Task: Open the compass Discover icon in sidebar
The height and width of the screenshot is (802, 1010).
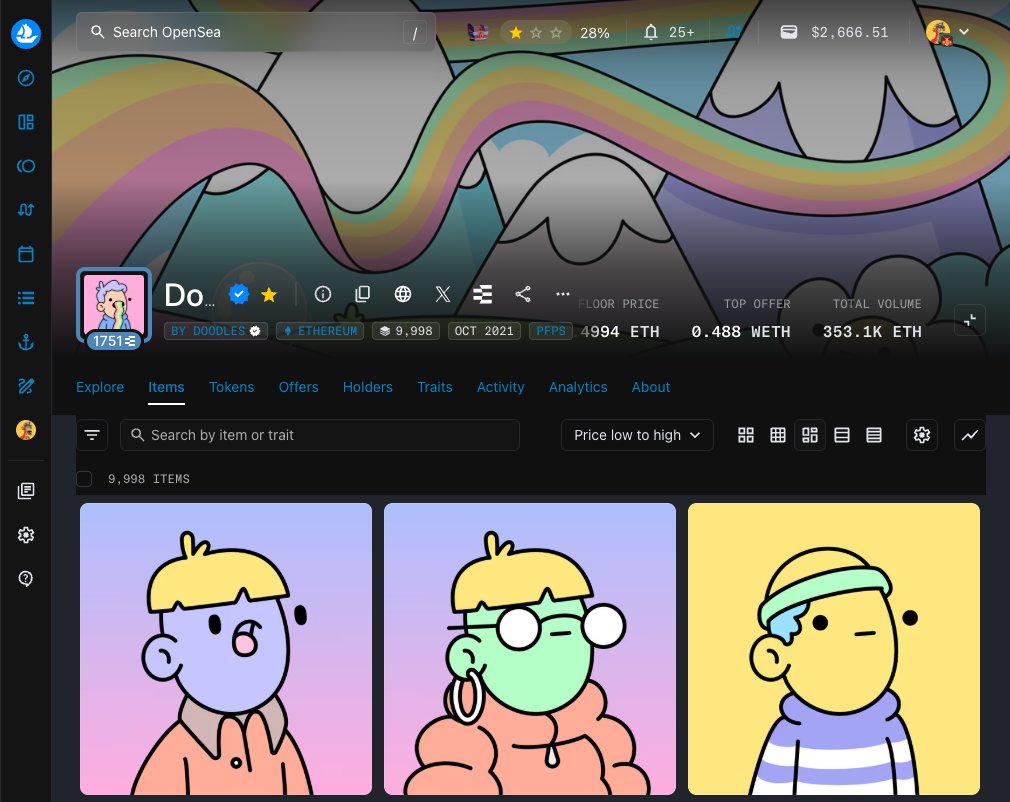Action: [26, 79]
